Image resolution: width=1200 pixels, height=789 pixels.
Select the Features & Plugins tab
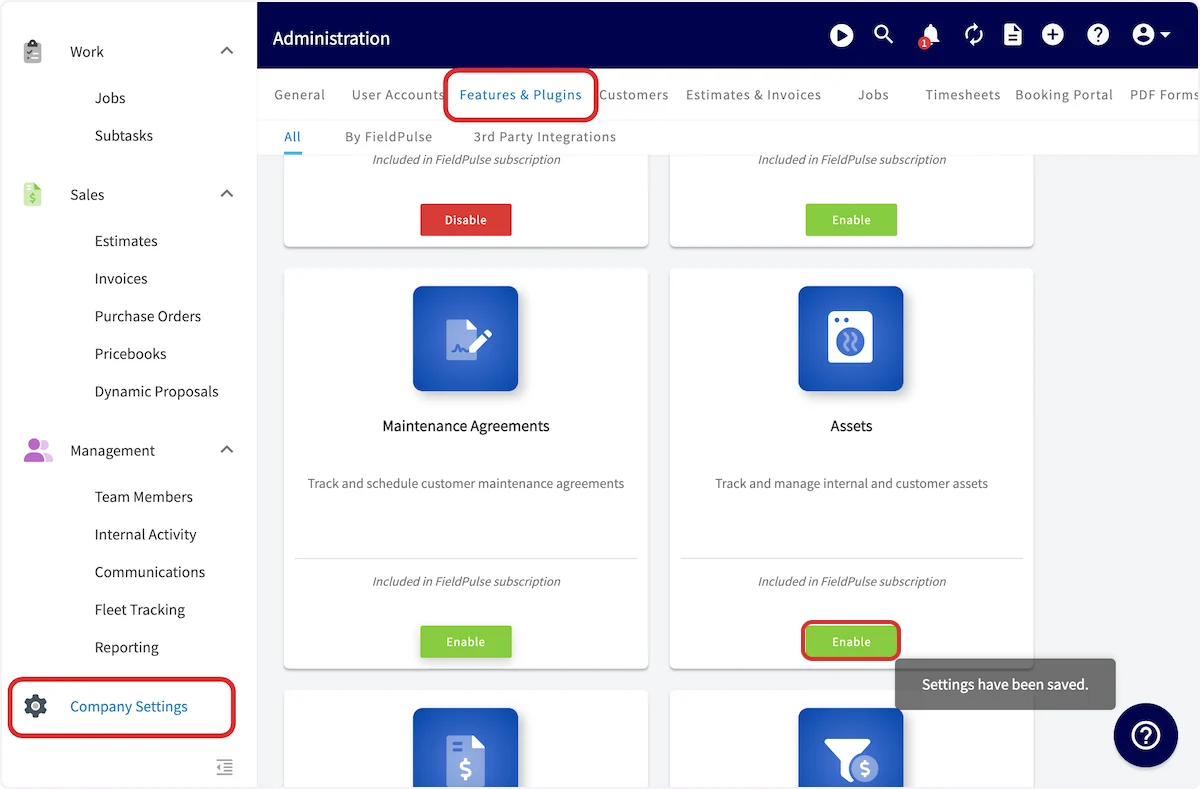click(520, 95)
